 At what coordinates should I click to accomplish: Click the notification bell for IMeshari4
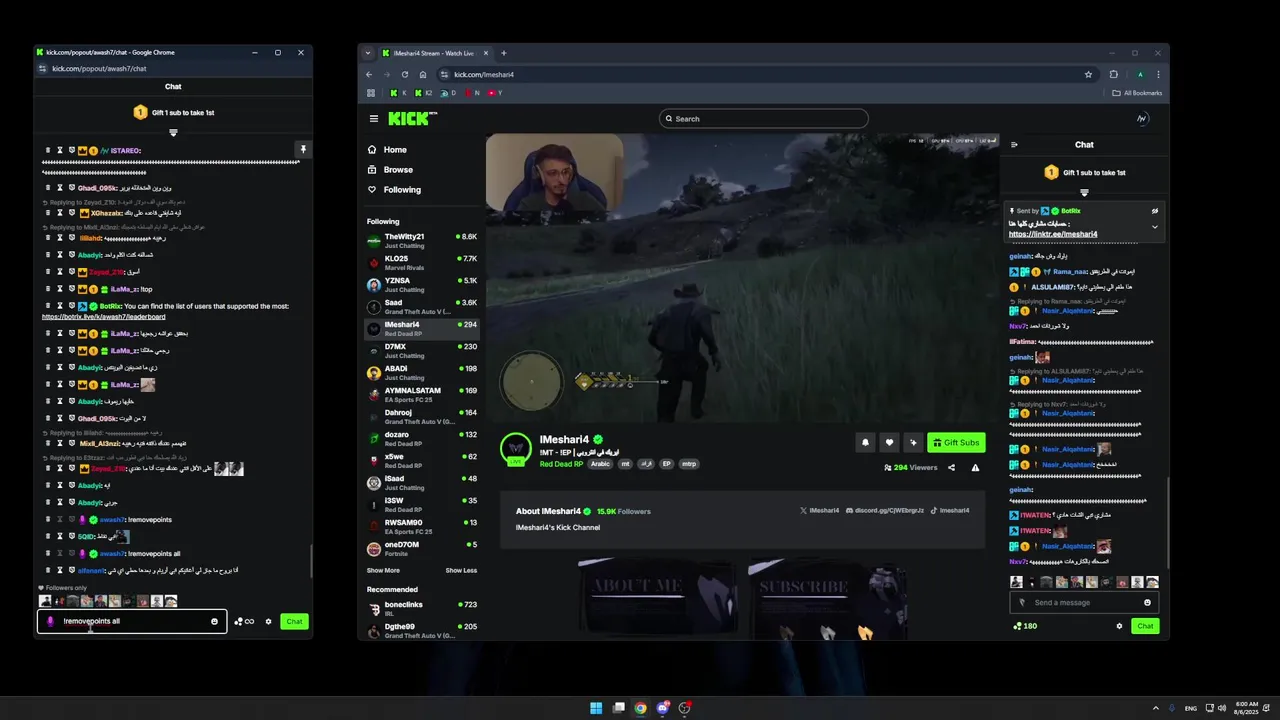(865, 442)
